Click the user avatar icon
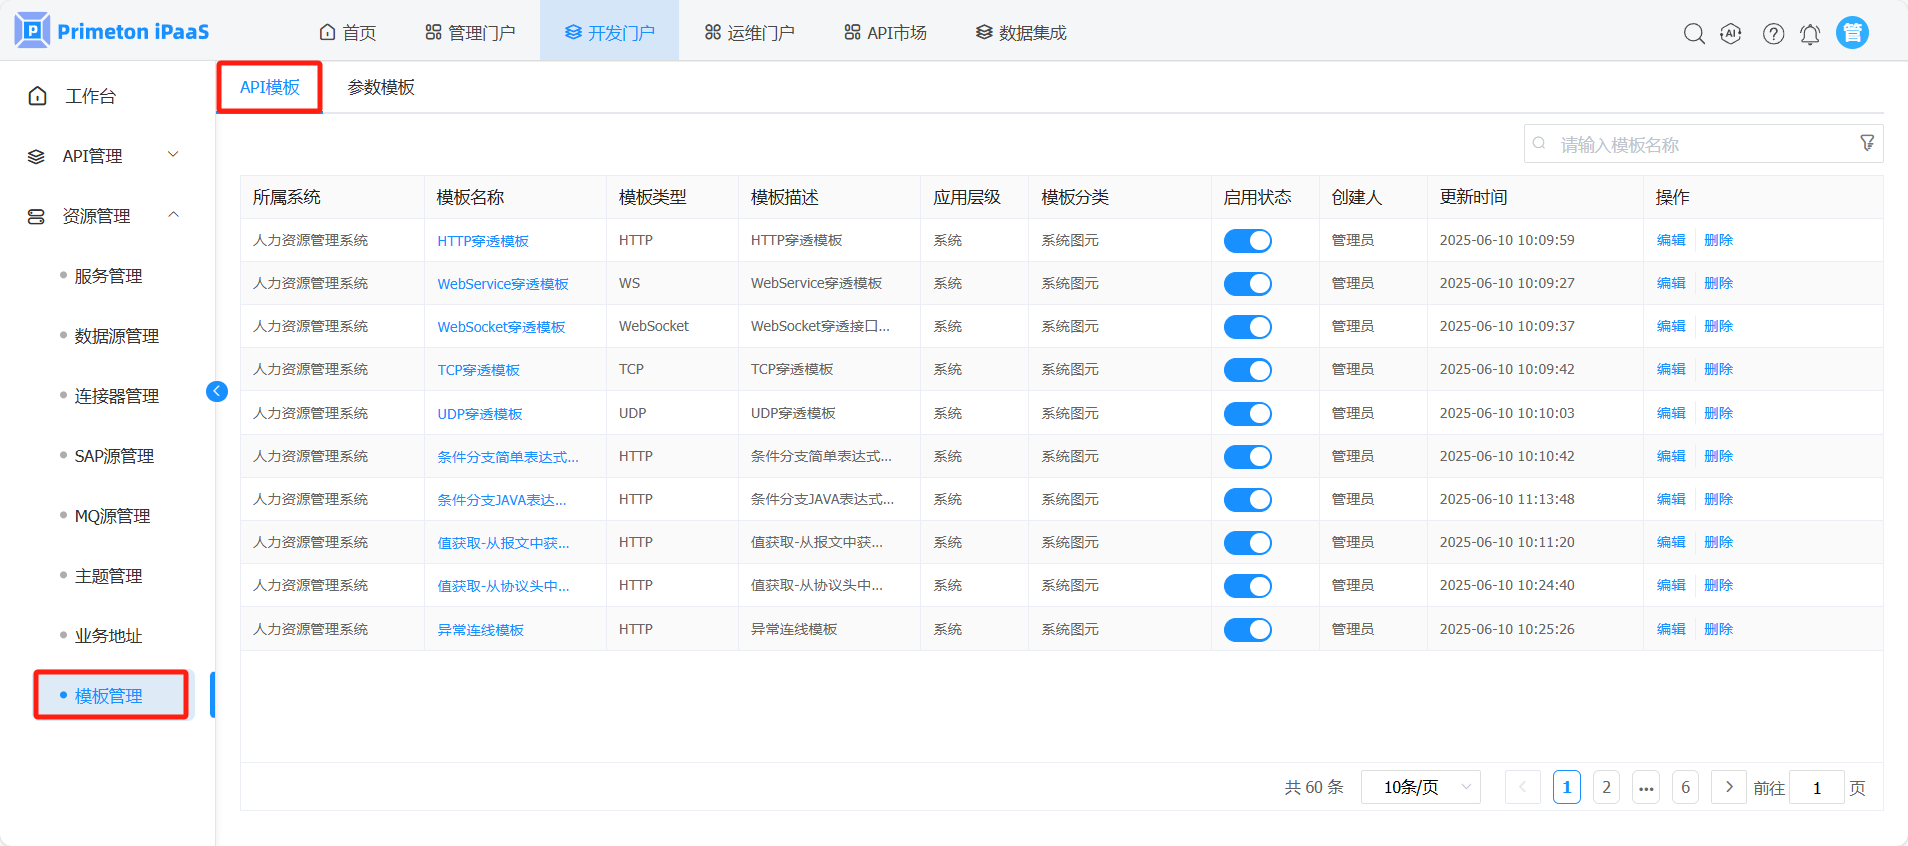Viewport: 1908px width, 846px height. [x=1852, y=33]
